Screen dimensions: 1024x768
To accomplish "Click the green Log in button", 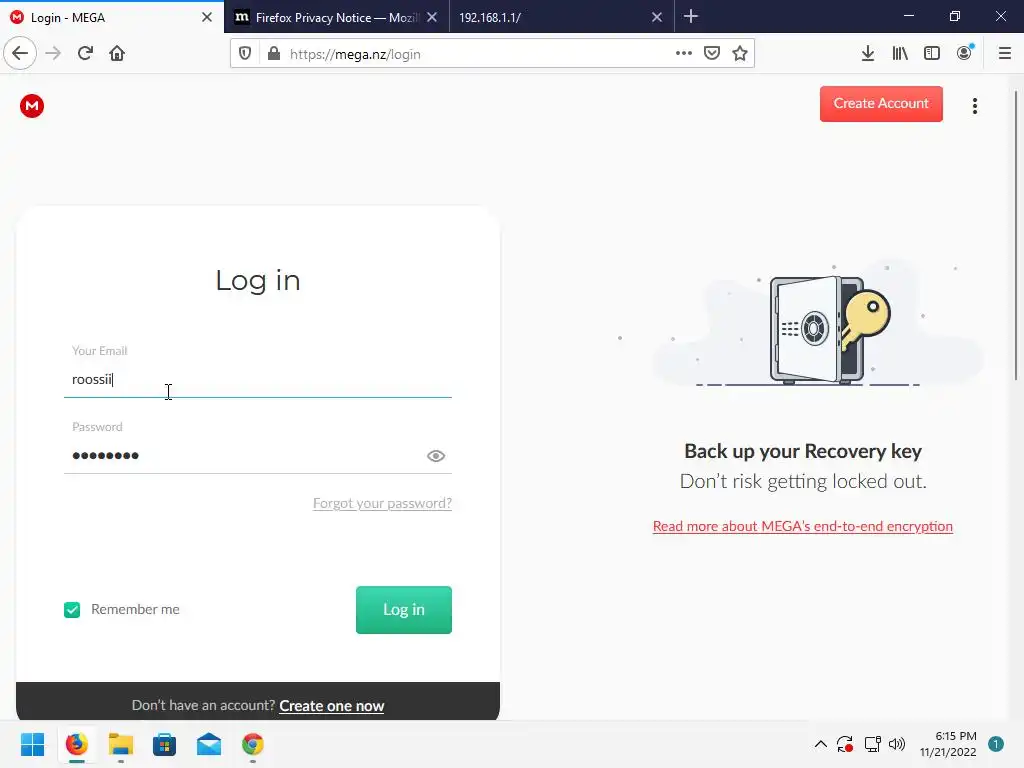I will tap(404, 609).
